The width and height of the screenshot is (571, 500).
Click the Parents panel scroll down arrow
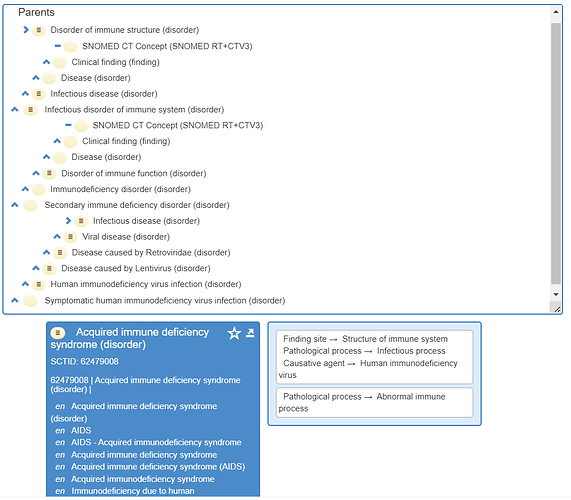point(556,295)
